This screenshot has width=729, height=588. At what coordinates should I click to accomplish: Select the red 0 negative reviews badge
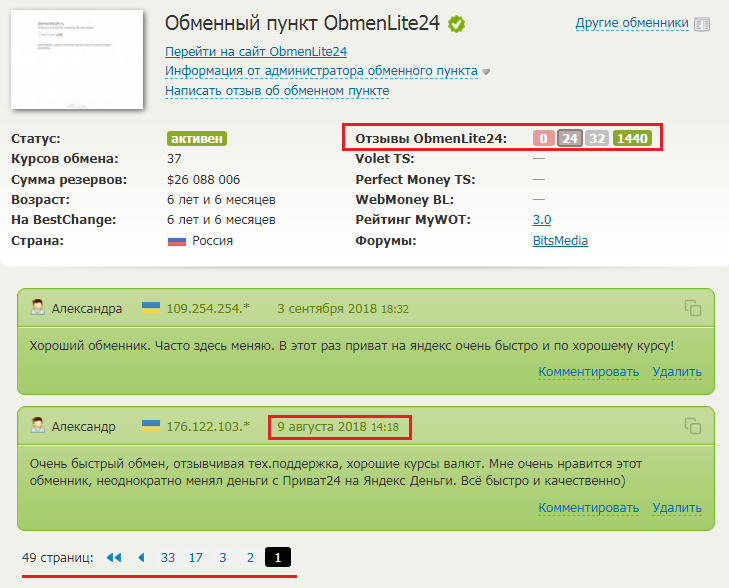[544, 139]
